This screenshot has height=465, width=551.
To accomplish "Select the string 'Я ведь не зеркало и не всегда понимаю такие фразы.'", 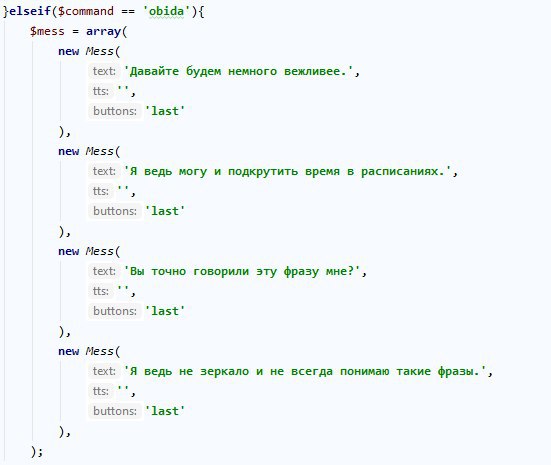I will 305,371.
